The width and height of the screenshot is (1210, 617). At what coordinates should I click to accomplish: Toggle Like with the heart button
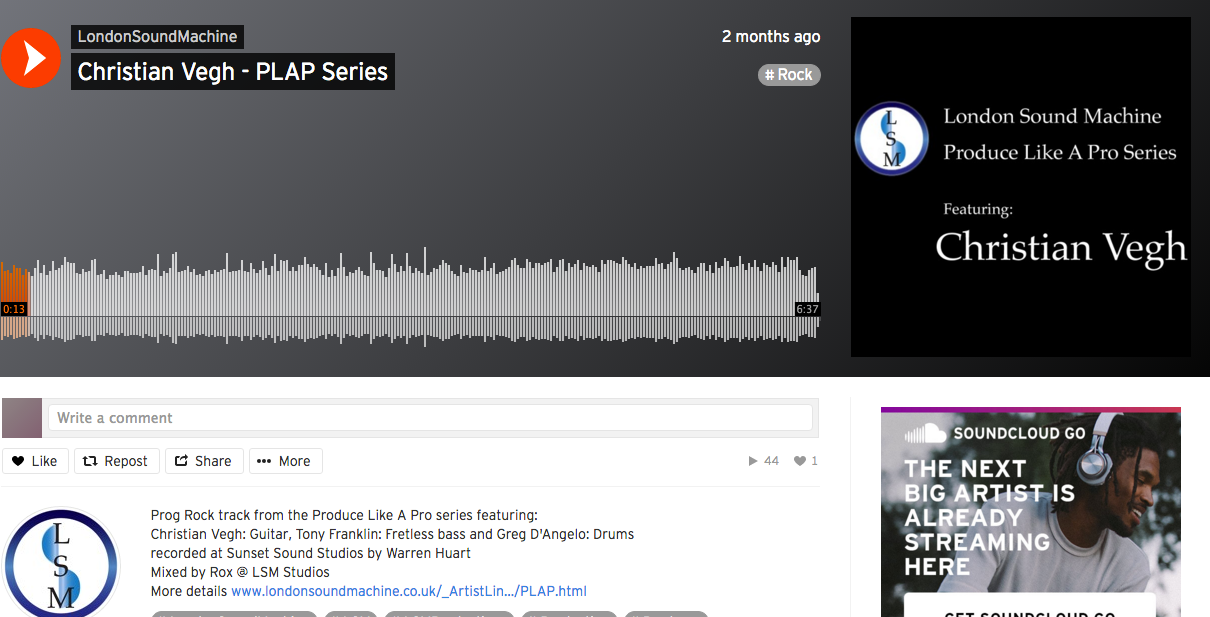[x=36, y=461]
